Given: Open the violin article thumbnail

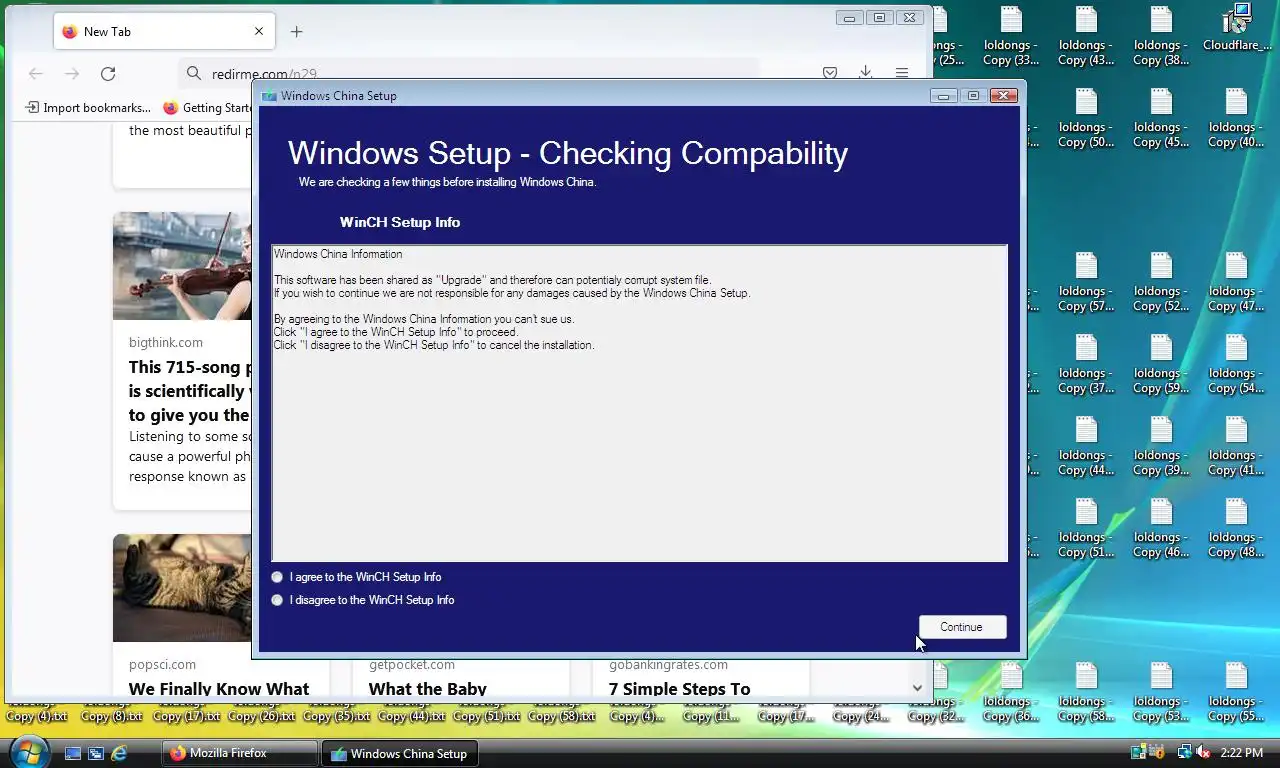Looking at the screenshot, I should [182, 266].
